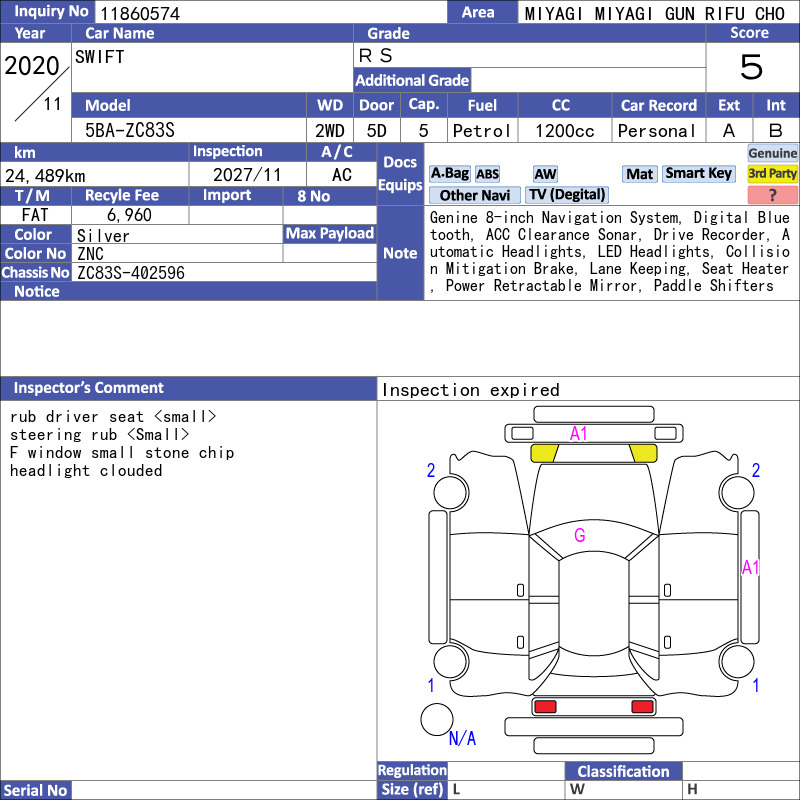The image size is (800, 800).
Task: Select engine size 1200cc
Action: (x=565, y=131)
